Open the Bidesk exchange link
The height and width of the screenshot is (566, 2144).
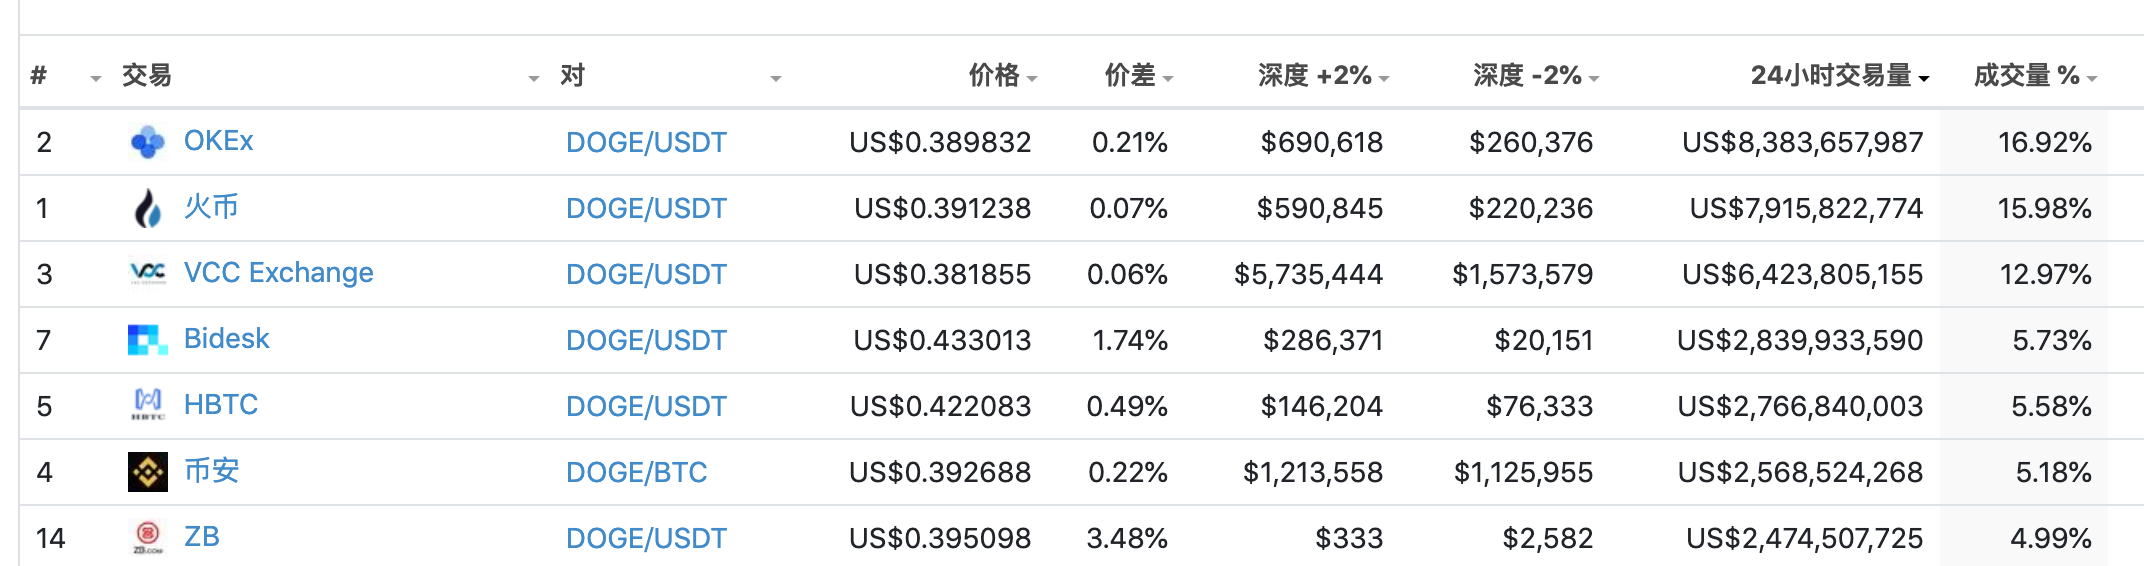click(x=226, y=339)
